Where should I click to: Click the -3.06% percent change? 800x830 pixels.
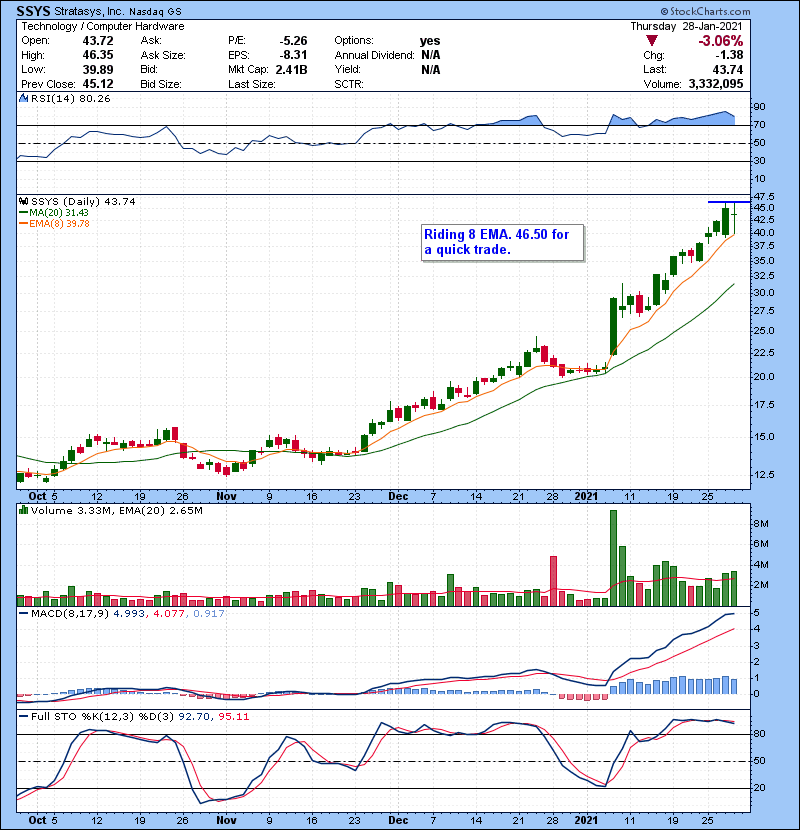tap(721, 41)
